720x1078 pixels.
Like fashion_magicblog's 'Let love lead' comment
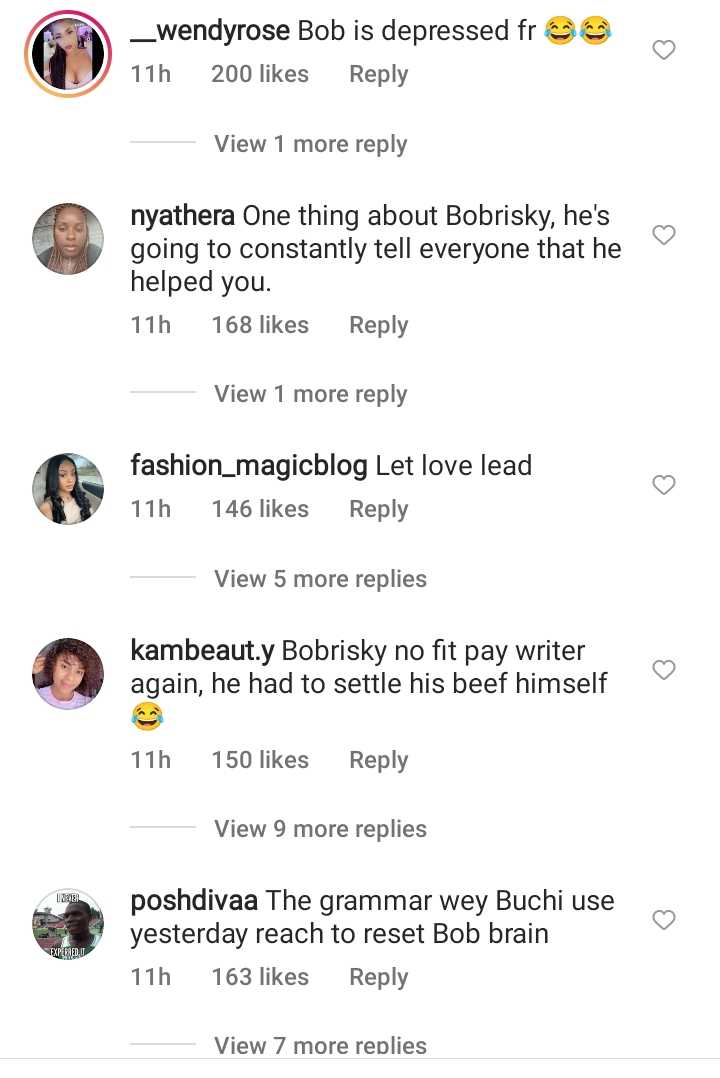664,485
